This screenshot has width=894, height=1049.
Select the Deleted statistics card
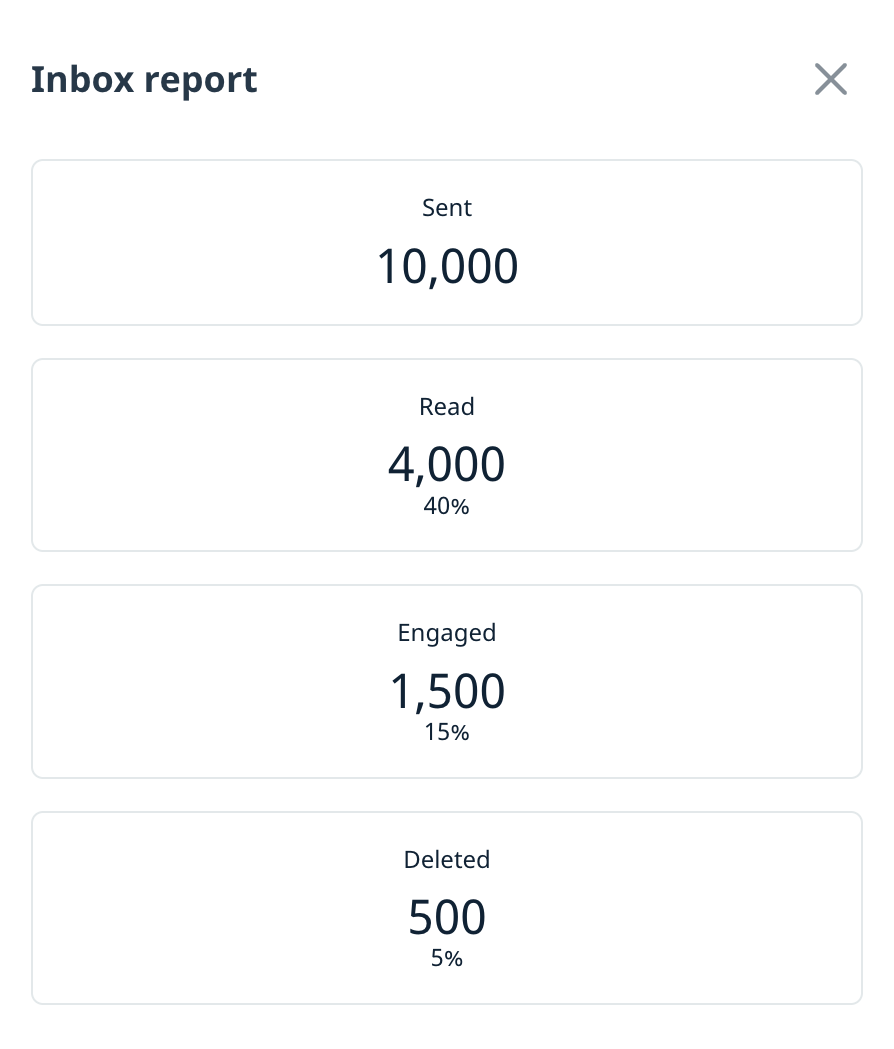point(446,908)
